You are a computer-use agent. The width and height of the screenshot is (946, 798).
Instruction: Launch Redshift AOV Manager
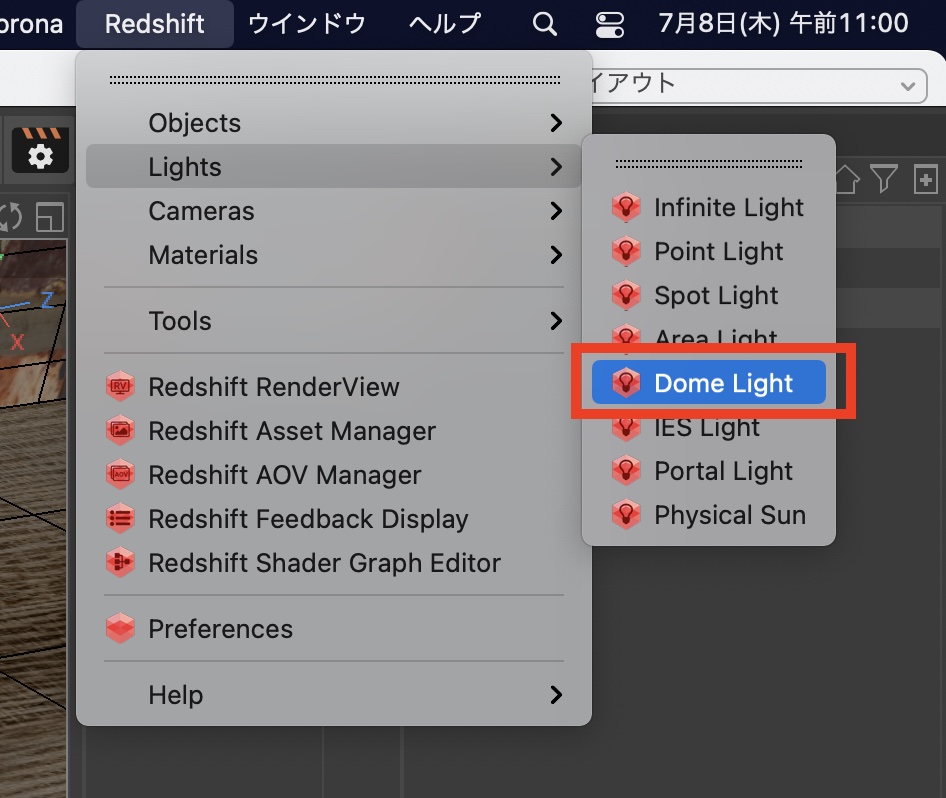(284, 475)
